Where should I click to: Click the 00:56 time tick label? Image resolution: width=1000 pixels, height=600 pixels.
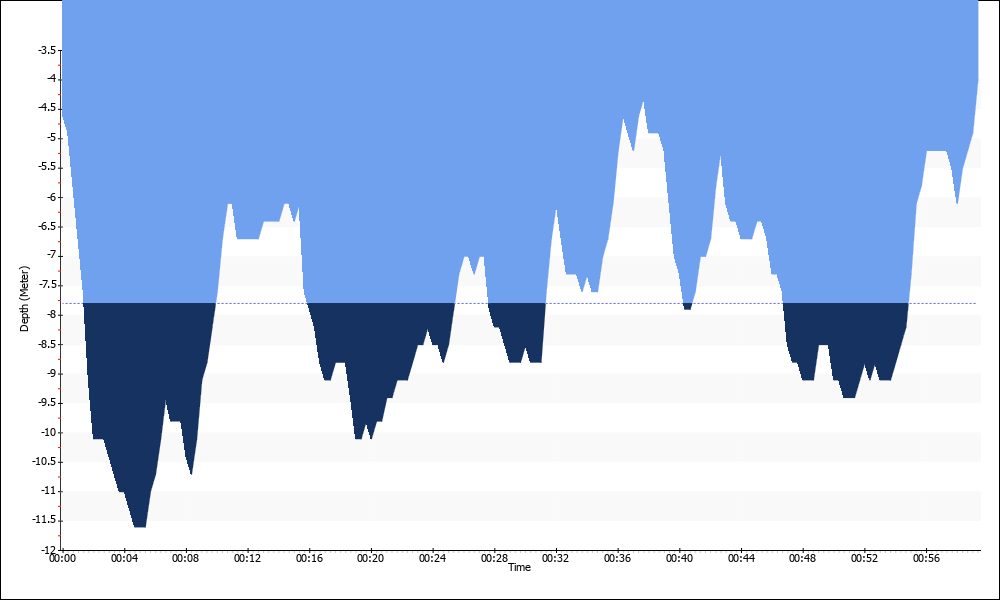click(926, 558)
